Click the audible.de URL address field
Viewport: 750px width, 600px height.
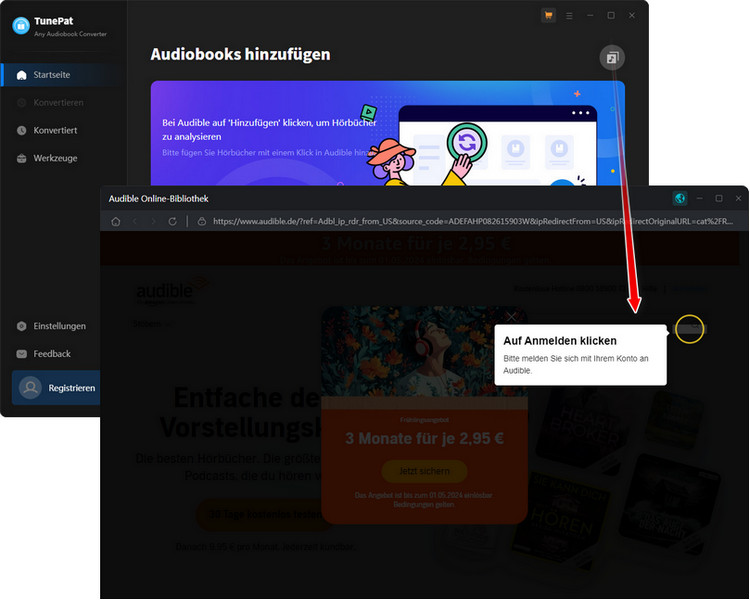click(473, 222)
